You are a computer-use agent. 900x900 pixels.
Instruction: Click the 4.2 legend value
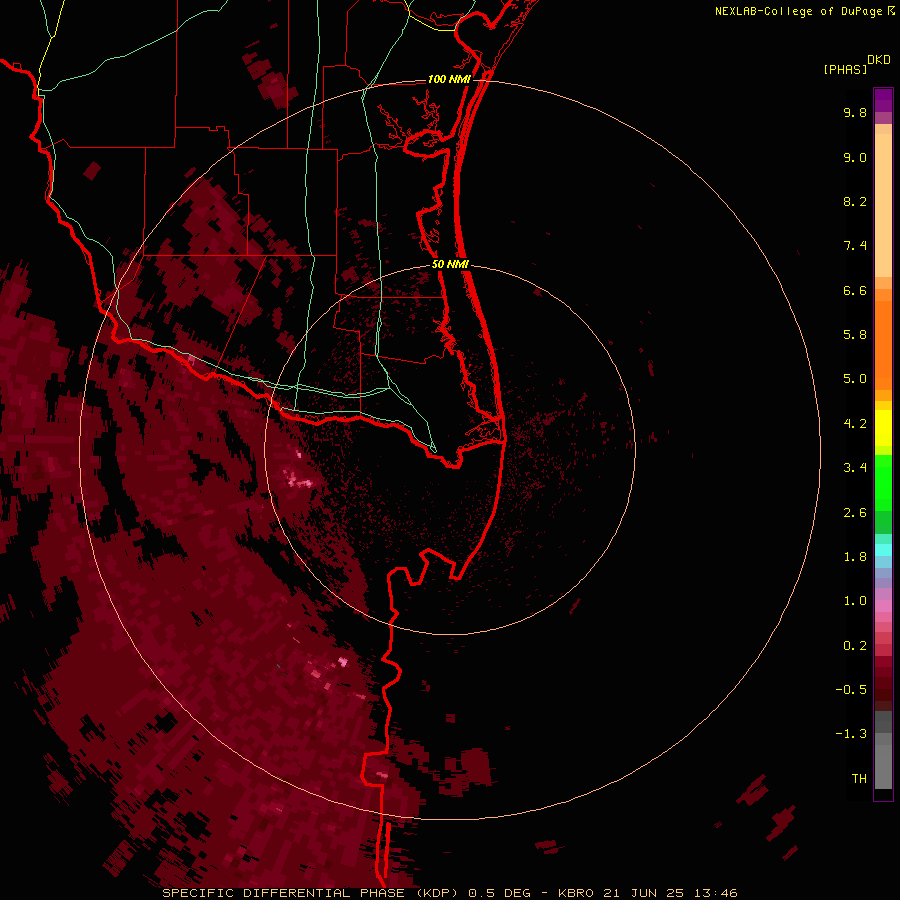click(x=855, y=424)
